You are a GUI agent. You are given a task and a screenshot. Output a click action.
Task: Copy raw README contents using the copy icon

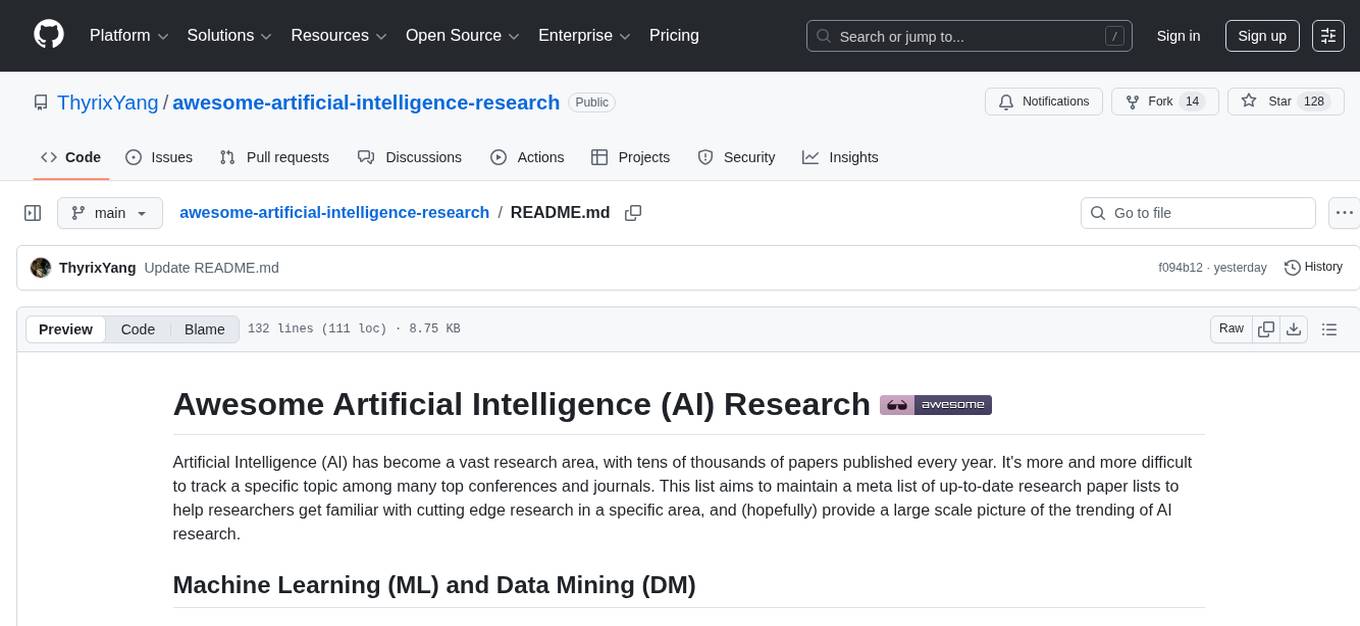pos(1266,328)
